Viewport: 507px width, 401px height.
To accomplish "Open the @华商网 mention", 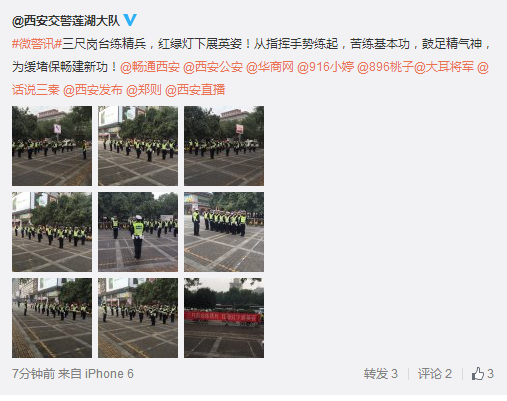I will click(x=270, y=67).
